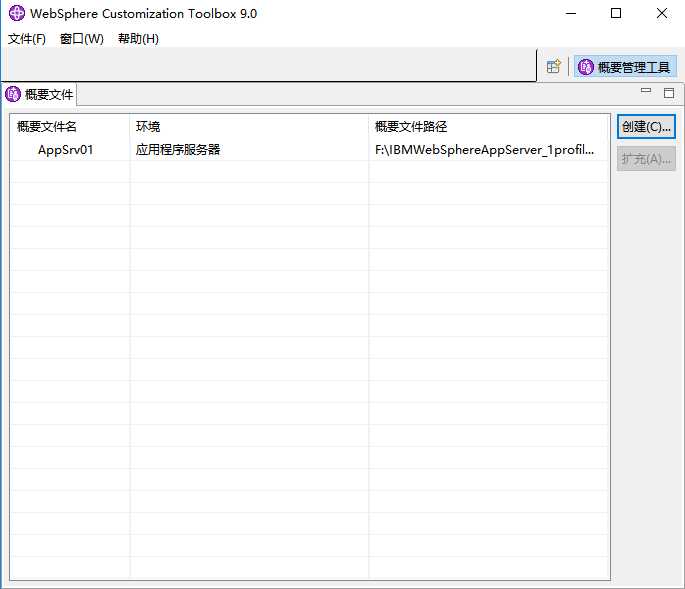Open the 窗口(W) menu
The image size is (685, 589).
[x=82, y=39]
